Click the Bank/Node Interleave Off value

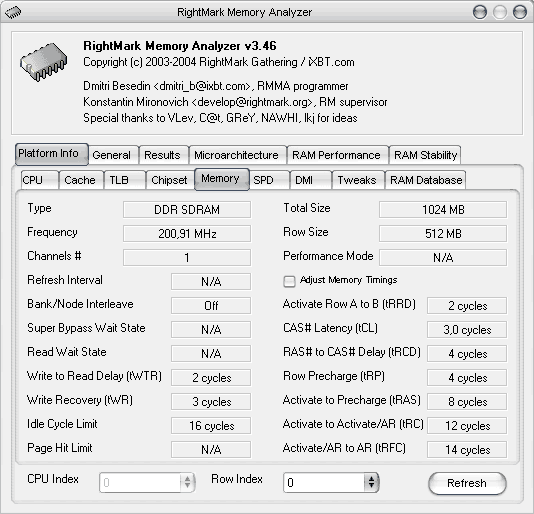(211, 306)
